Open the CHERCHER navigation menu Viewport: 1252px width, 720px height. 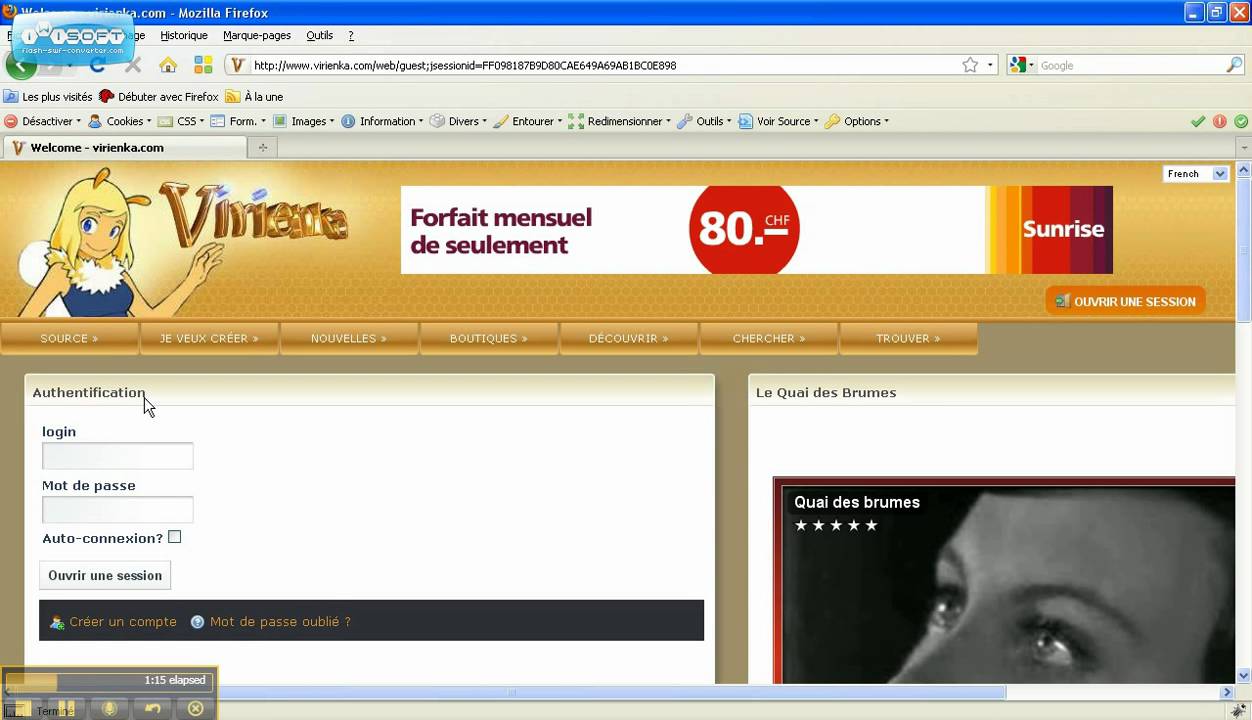click(769, 338)
